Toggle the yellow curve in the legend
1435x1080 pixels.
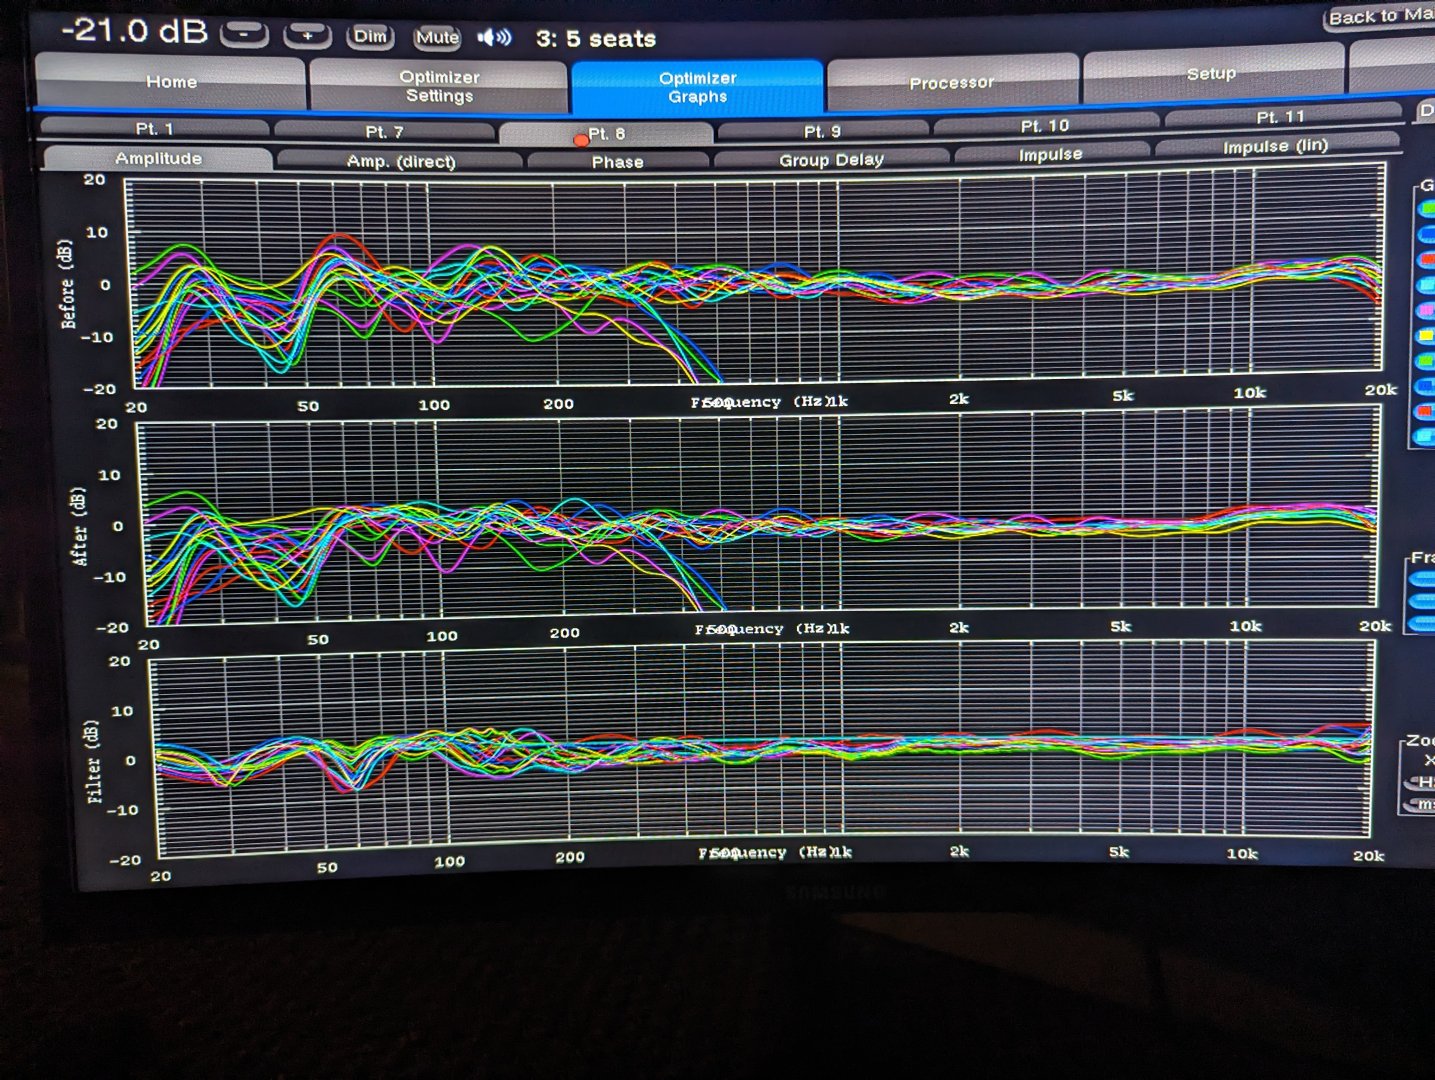(x=1426, y=336)
